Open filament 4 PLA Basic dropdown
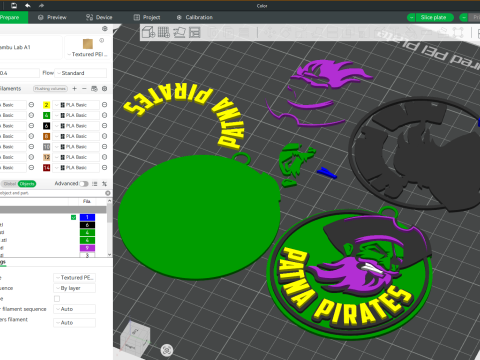This screenshot has height=360, width=480. click(76, 115)
